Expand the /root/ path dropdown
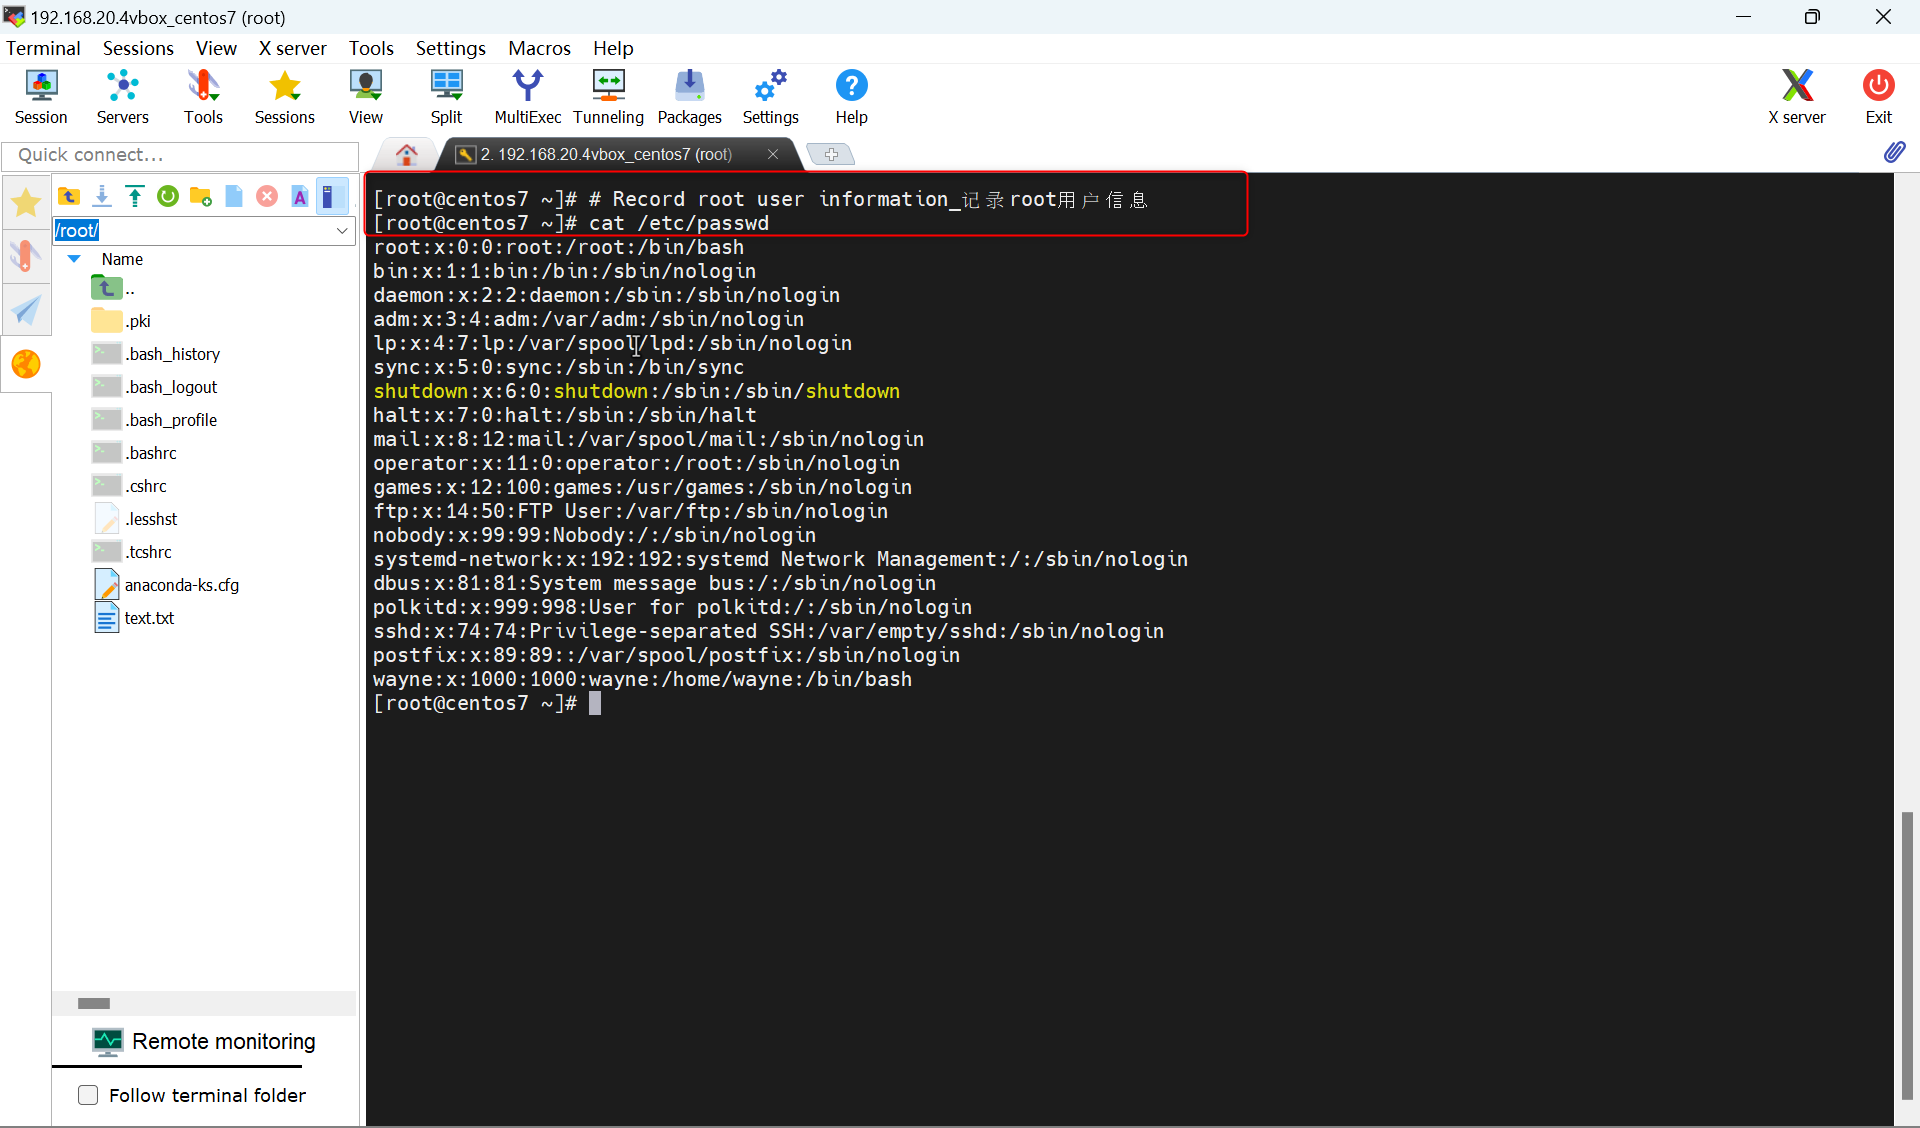The height and width of the screenshot is (1128, 1920). pyautogui.click(x=342, y=230)
